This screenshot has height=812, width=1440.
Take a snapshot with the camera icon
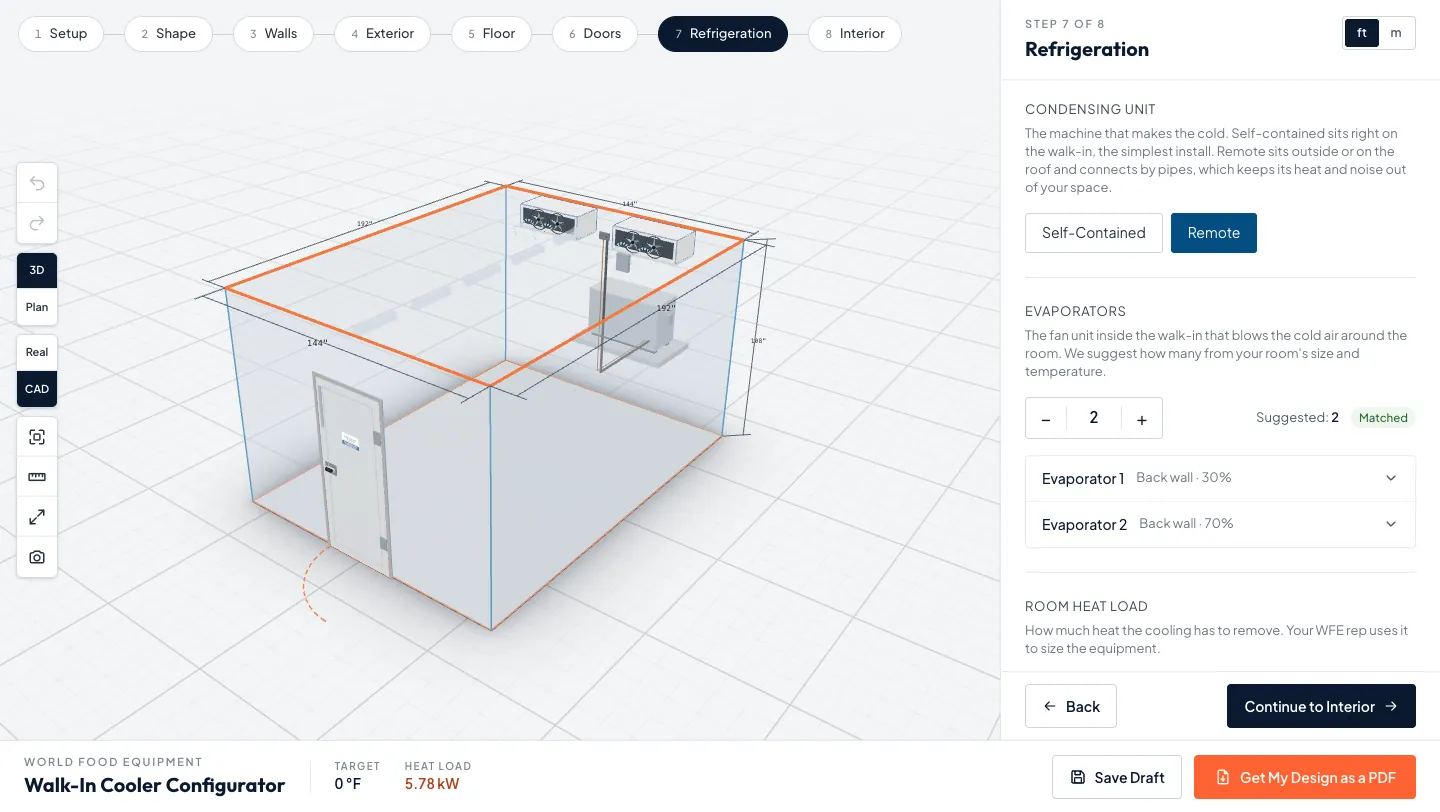click(x=37, y=557)
